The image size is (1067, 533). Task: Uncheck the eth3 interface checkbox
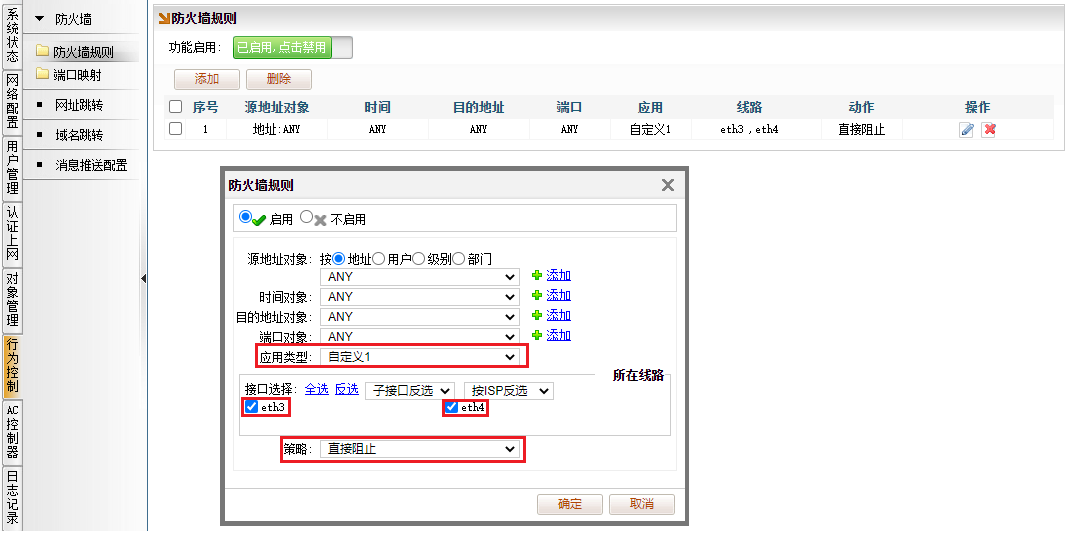pos(252,407)
